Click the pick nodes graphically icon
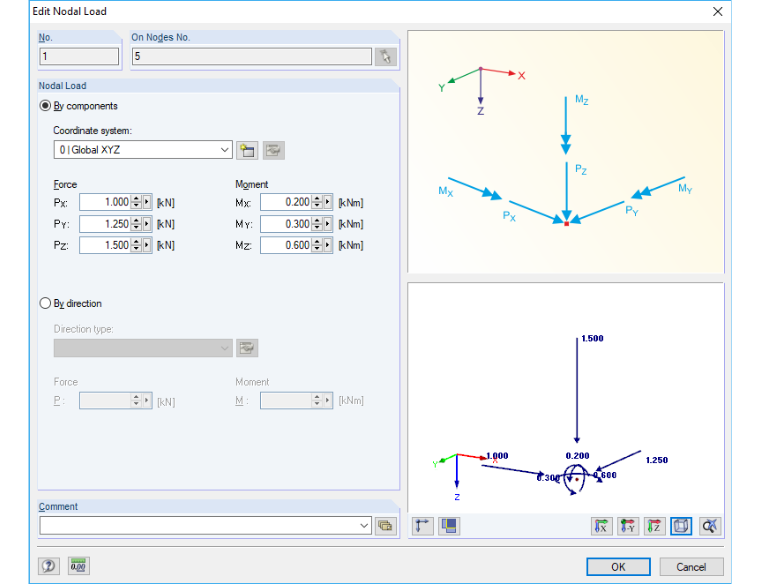Viewport: 760px width, 584px height. 386,57
